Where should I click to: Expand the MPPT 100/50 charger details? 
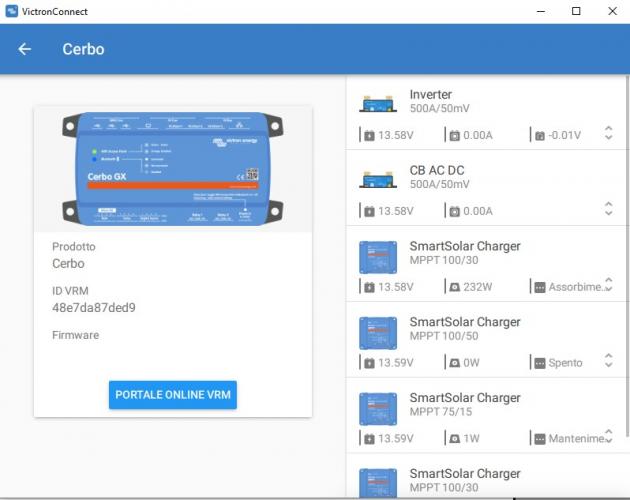point(608,361)
